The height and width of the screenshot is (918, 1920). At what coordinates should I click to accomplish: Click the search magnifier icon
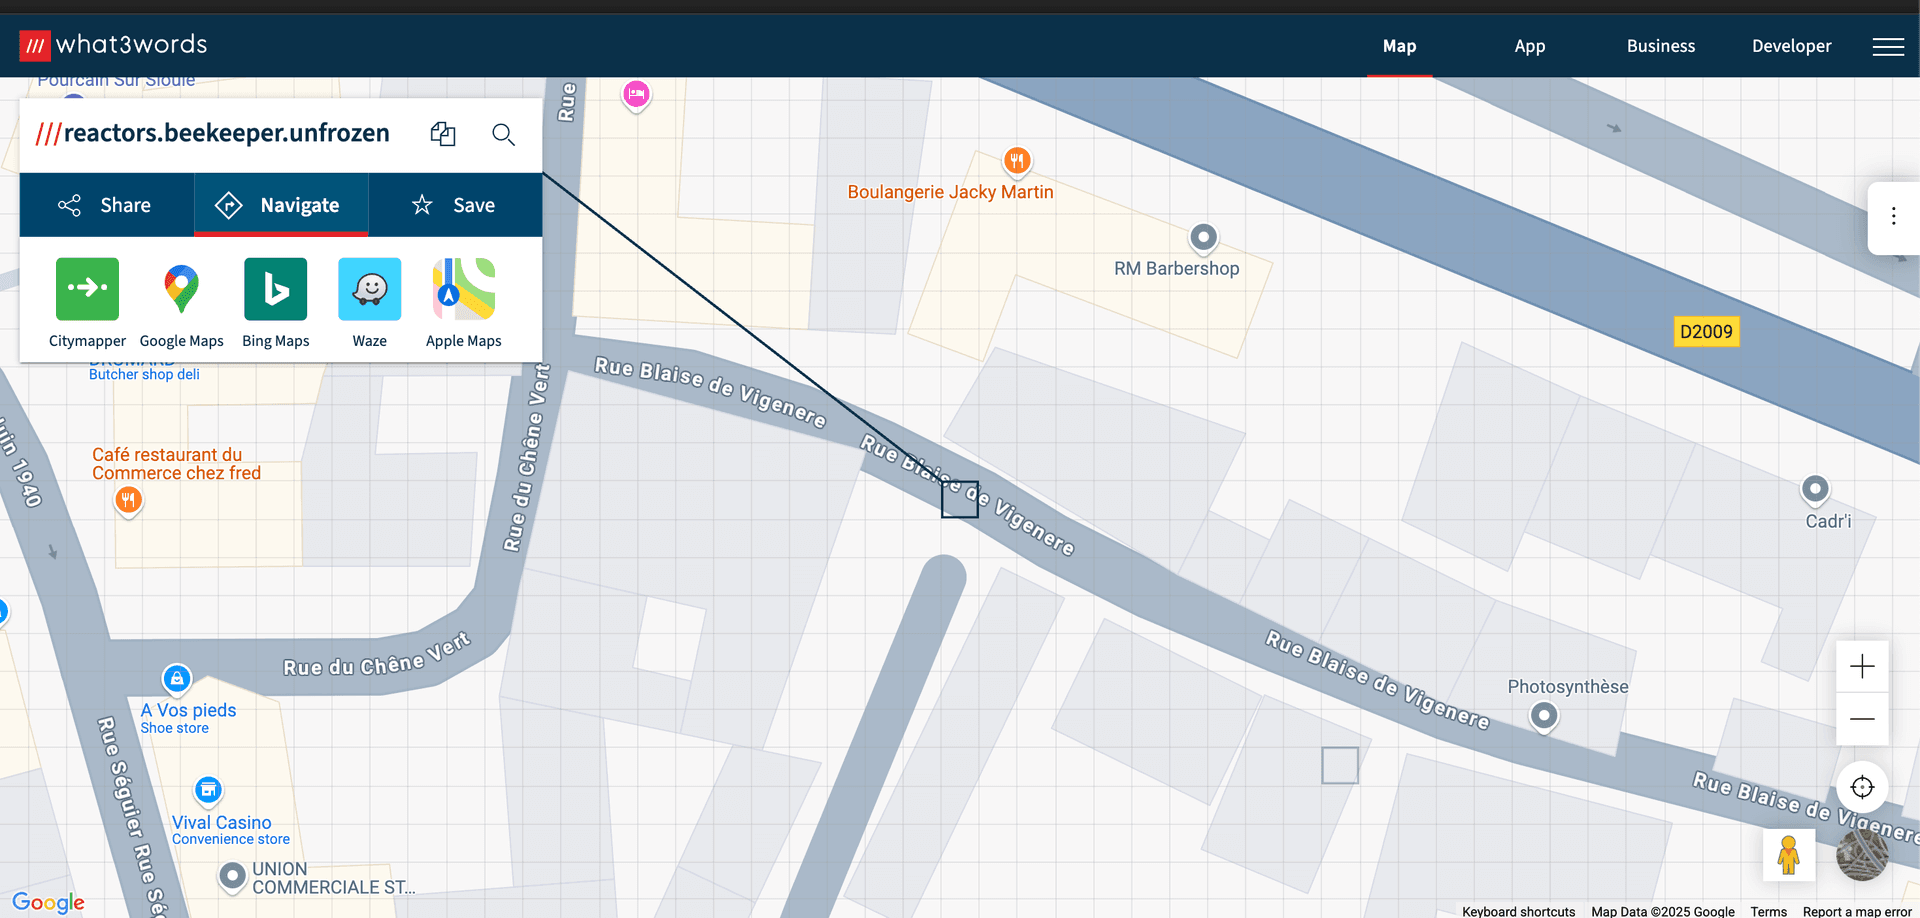tap(503, 134)
